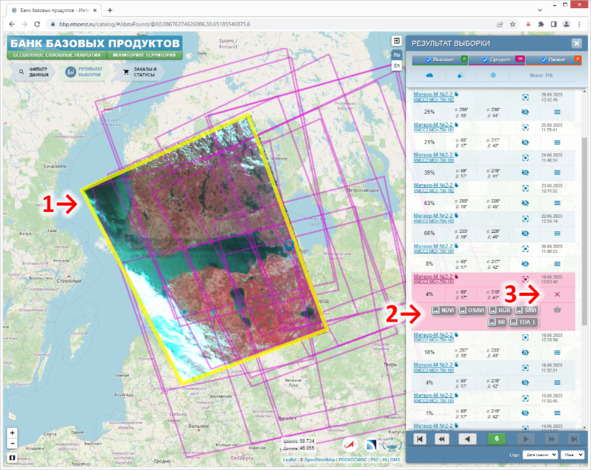The width and height of the screenshot is (591, 470).
Task: Click results list vertical scrollbar
Action: pyautogui.click(x=584, y=231)
